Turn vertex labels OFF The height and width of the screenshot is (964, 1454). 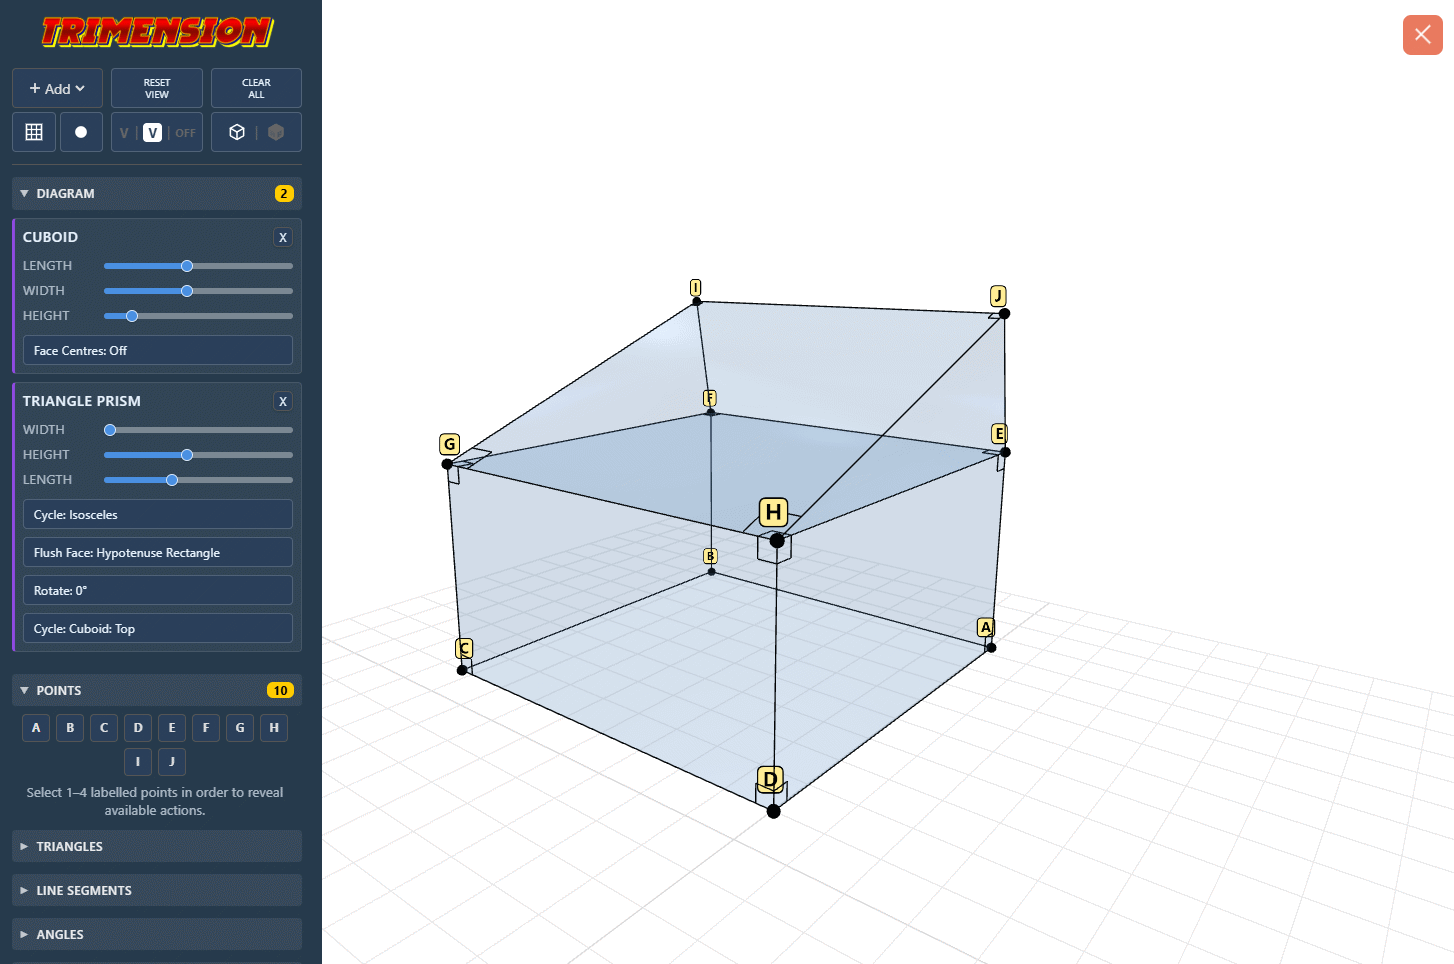[x=186, y=133]
